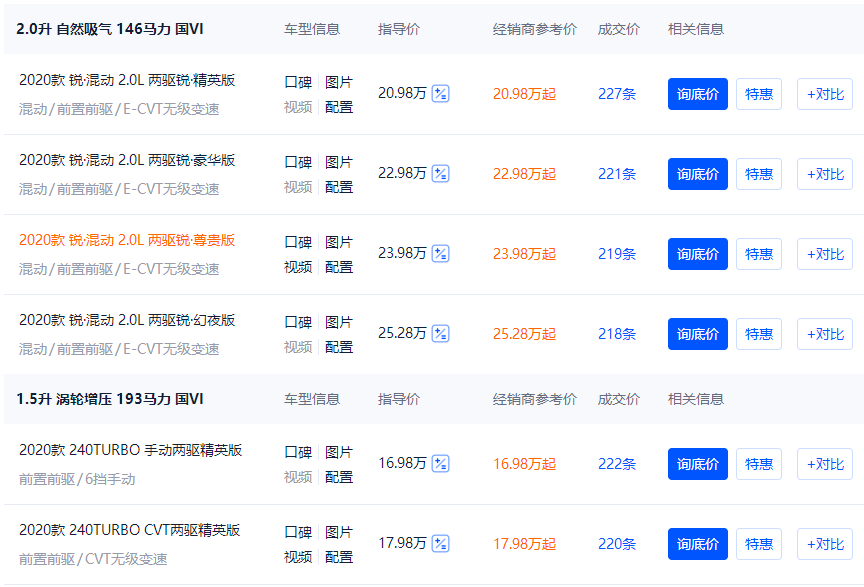The width and height of the screenshot is (864, 587).
Task: Add 240TURBO CVT两驱精英版 to comparison
Action: coord(825,544)
